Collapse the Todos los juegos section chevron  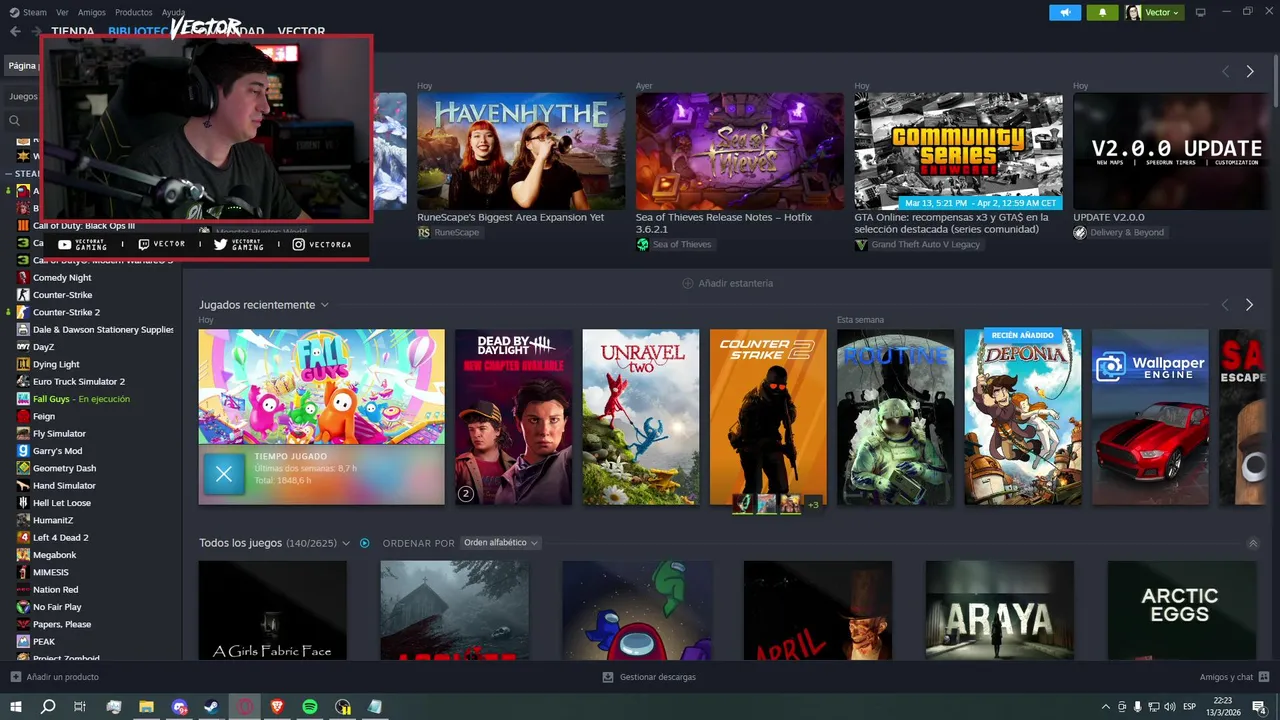(1253, 543)
